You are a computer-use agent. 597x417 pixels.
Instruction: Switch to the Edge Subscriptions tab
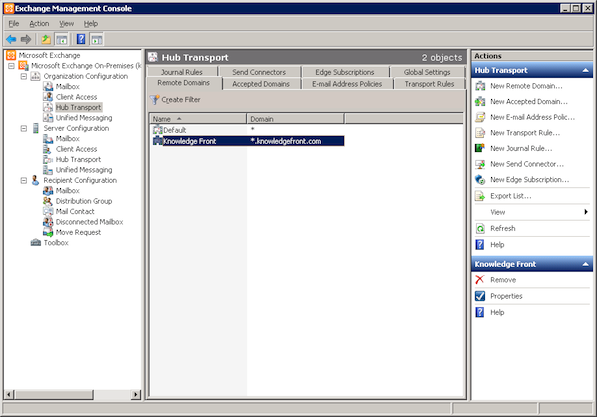(345, 72)
